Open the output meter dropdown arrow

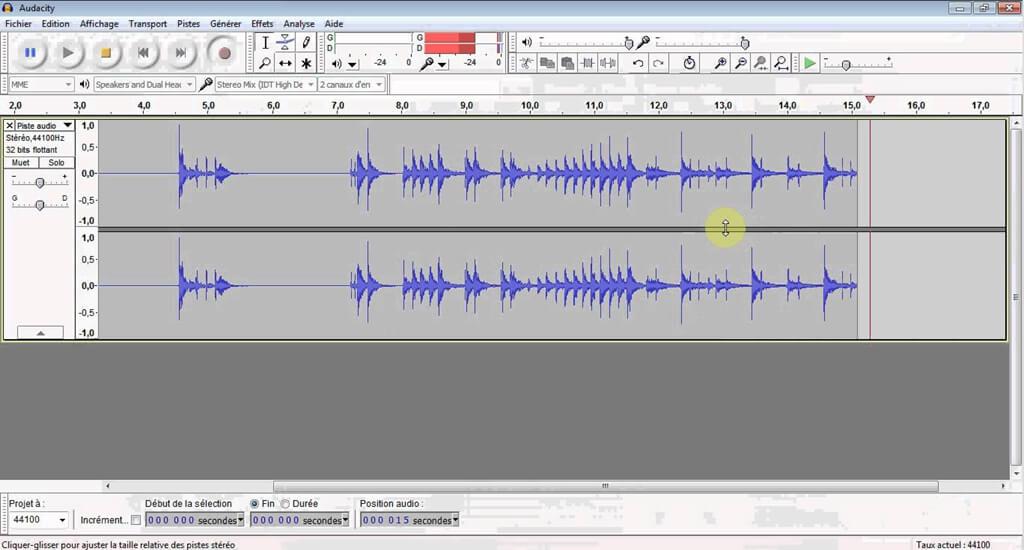point(353,64)
